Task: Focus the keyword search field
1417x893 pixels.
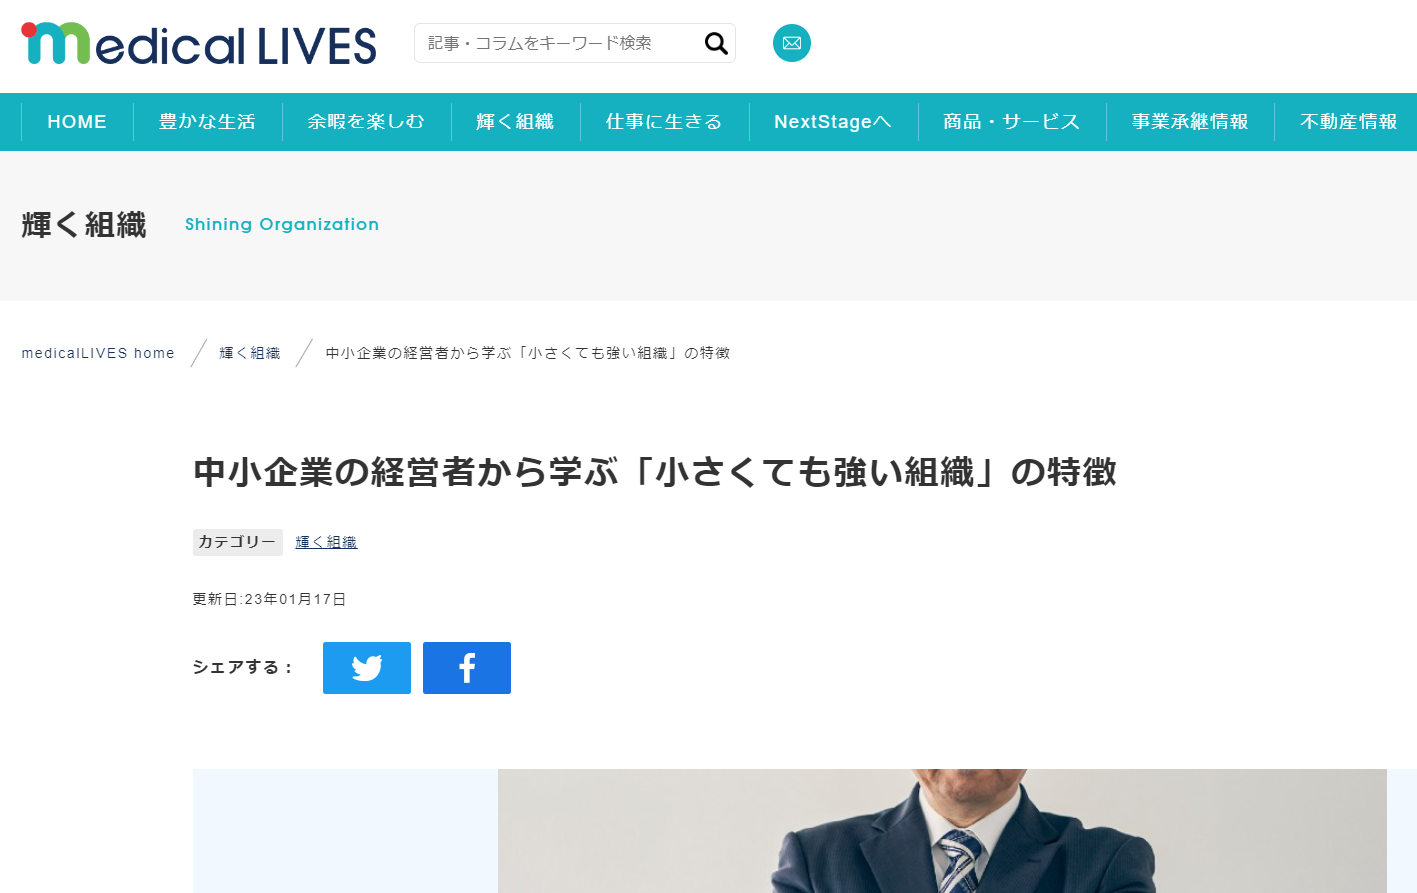Action: (x=560, y=43)
